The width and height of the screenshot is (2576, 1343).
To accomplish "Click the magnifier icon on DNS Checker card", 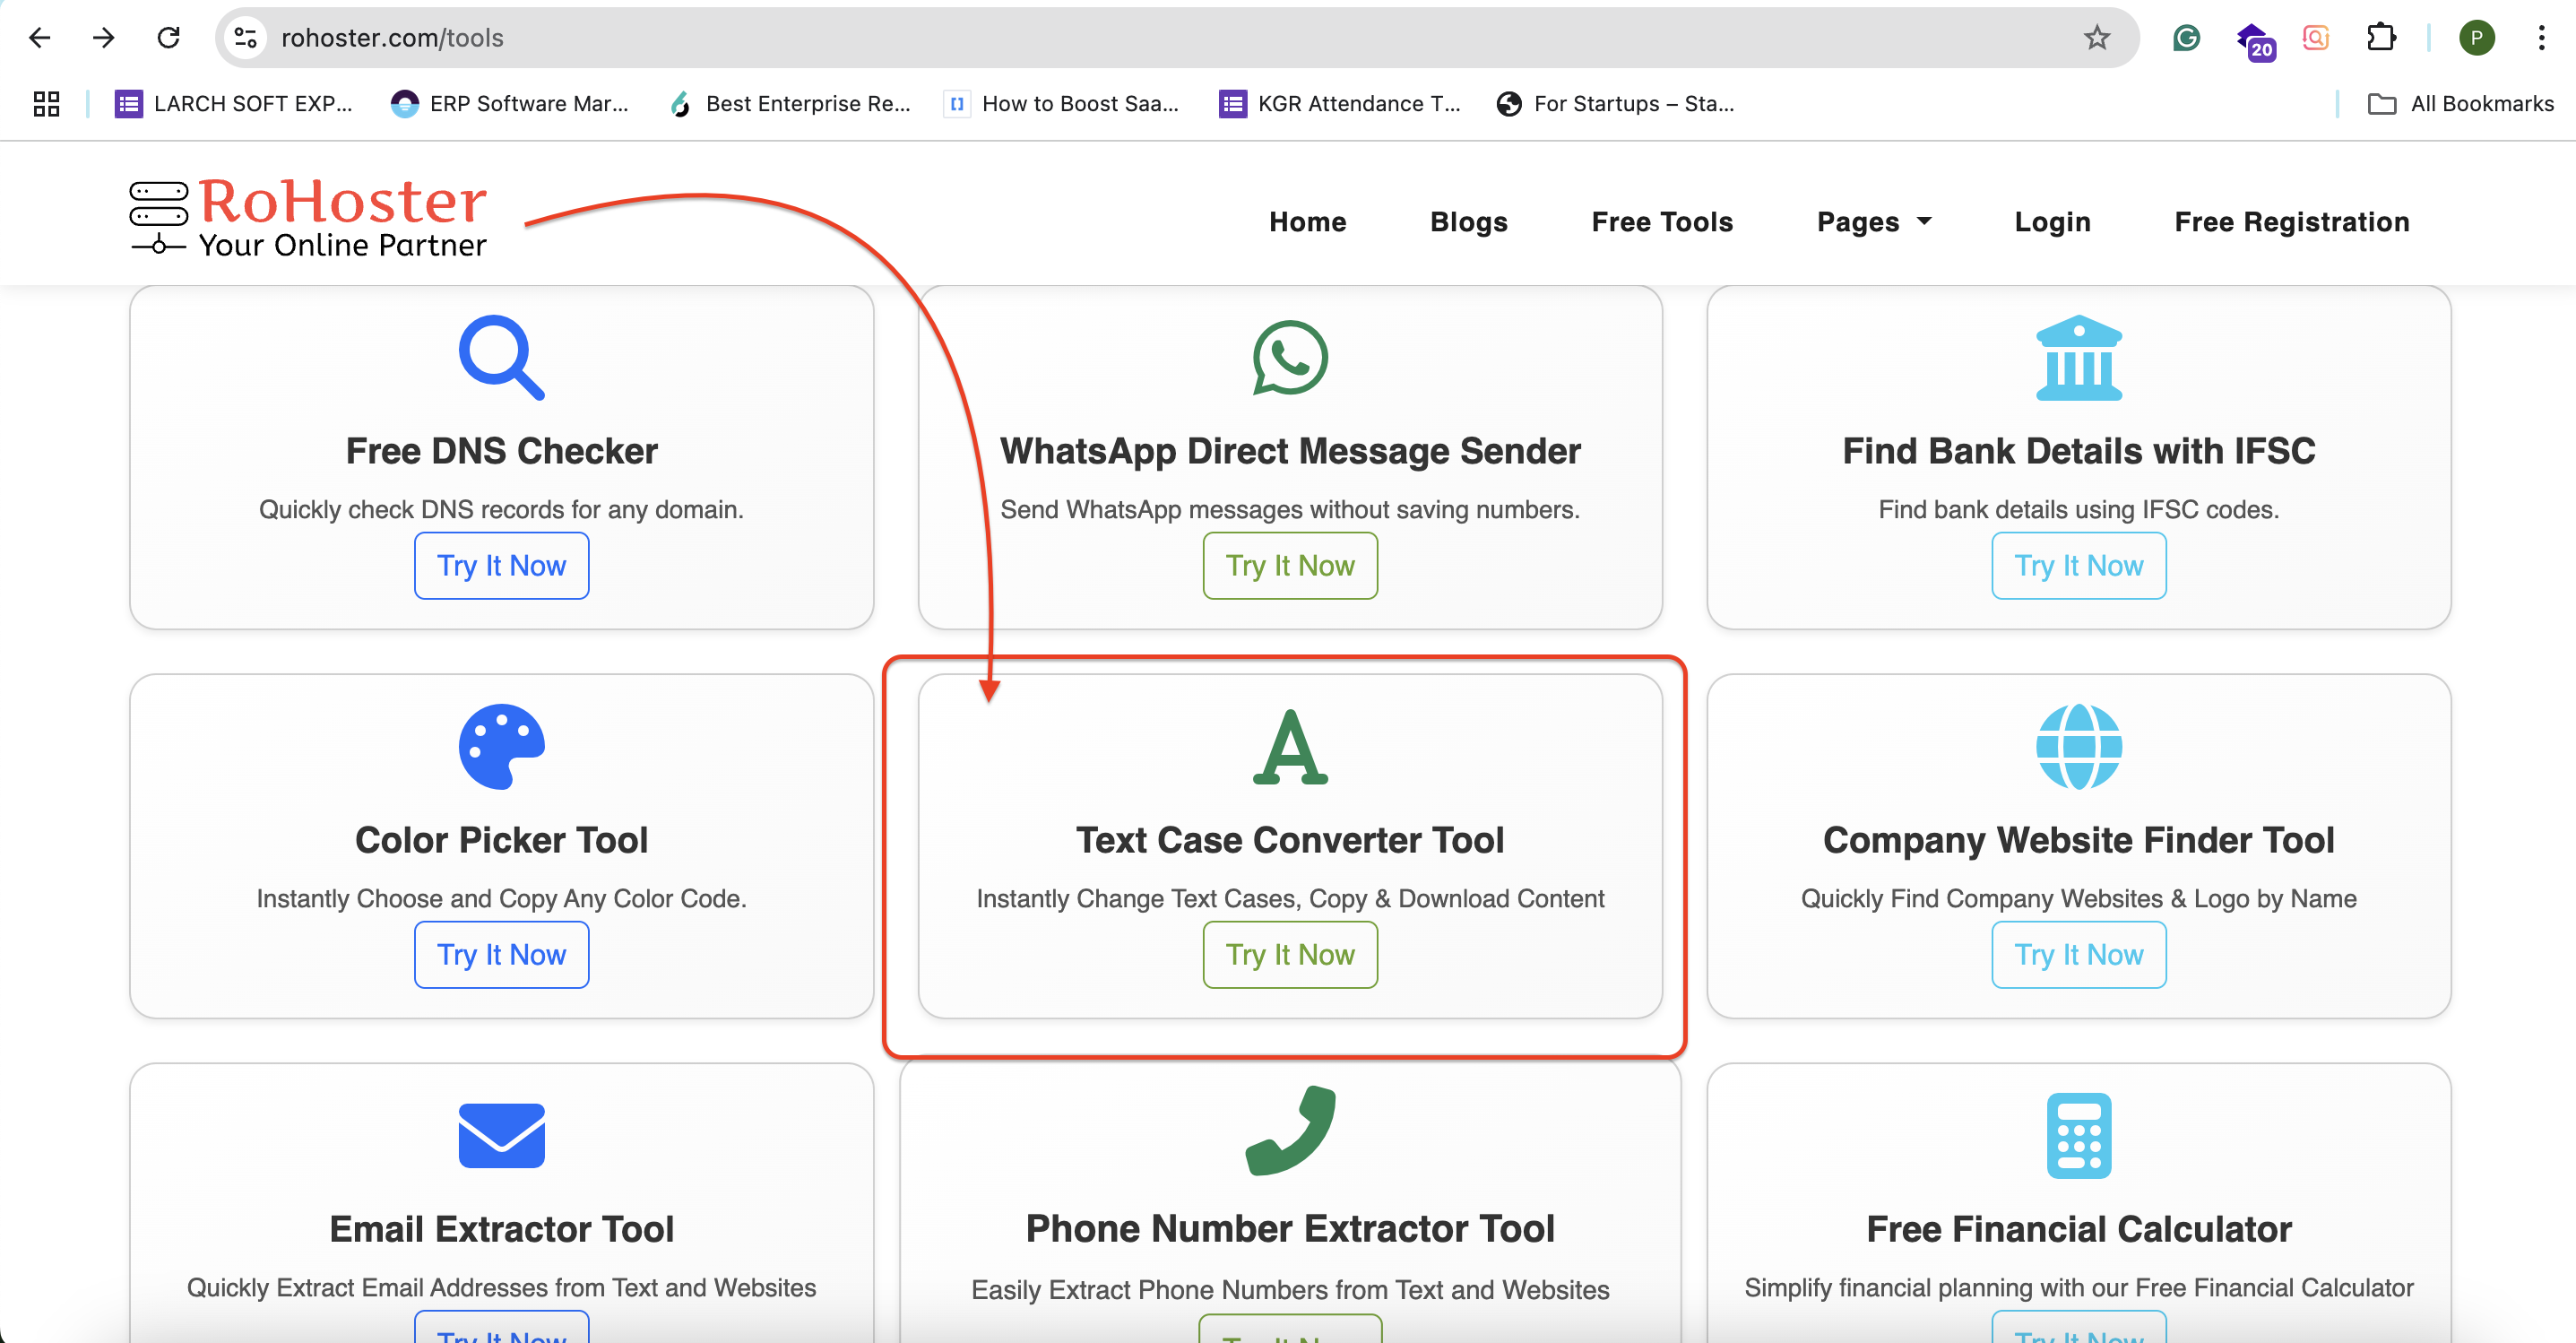I will 501,357.
